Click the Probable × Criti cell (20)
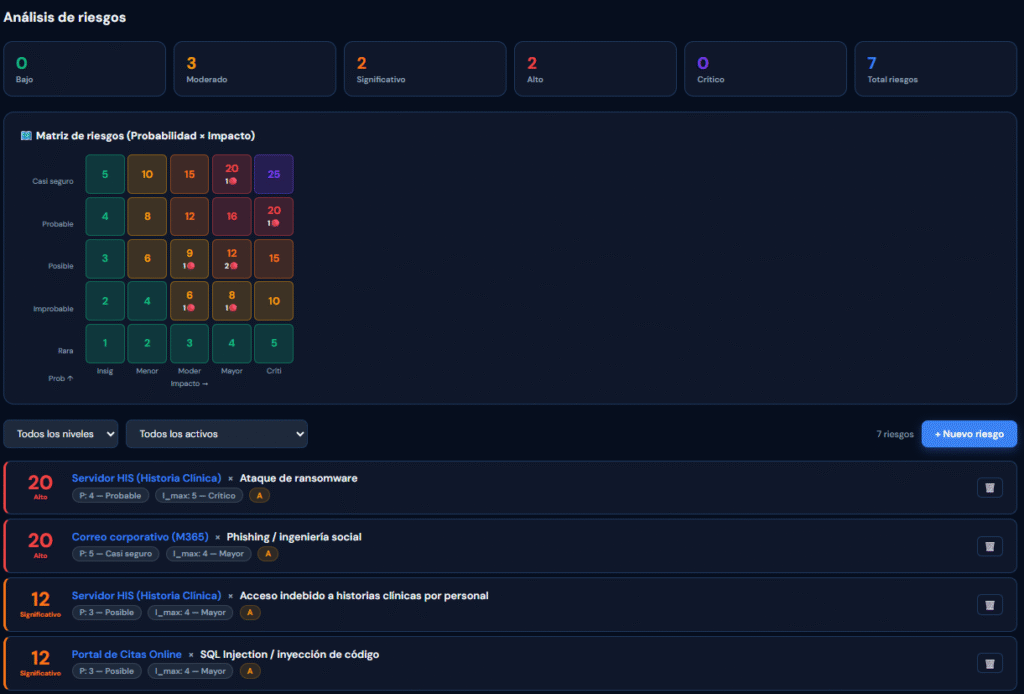This screenshot has height=694, width=1024. pos(274,217)
